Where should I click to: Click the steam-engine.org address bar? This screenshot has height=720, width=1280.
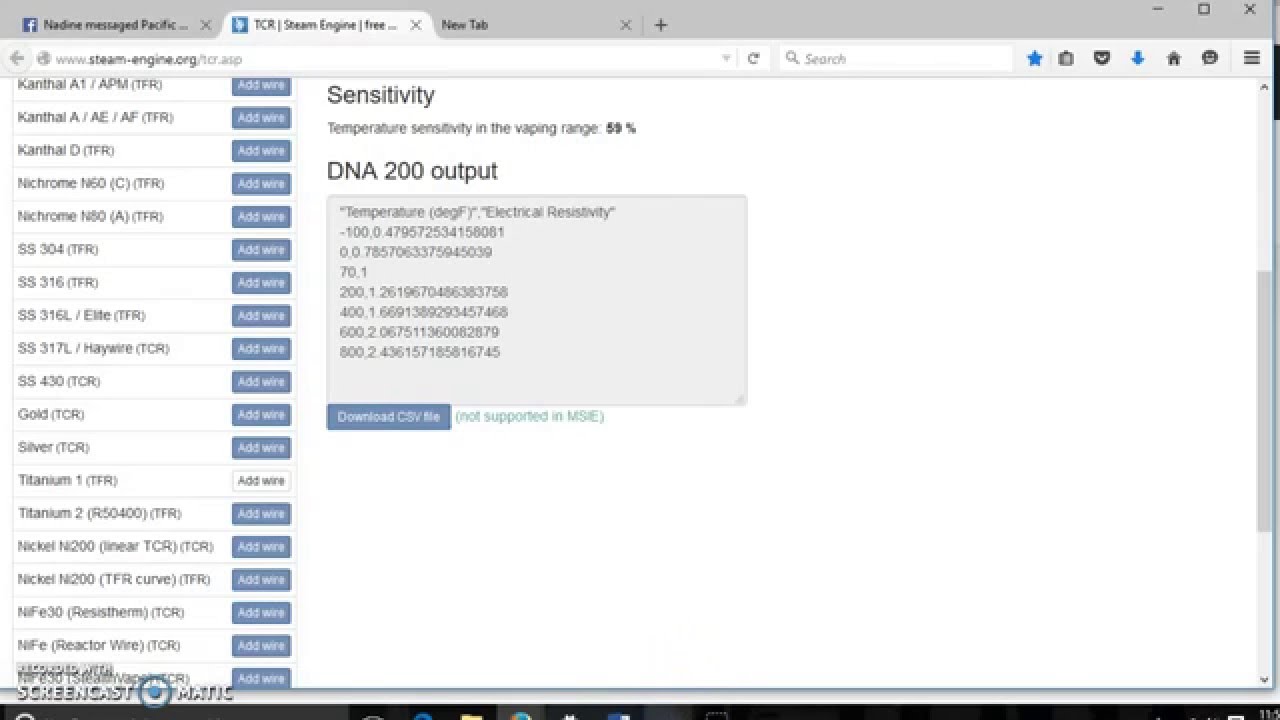click(385, 59)
